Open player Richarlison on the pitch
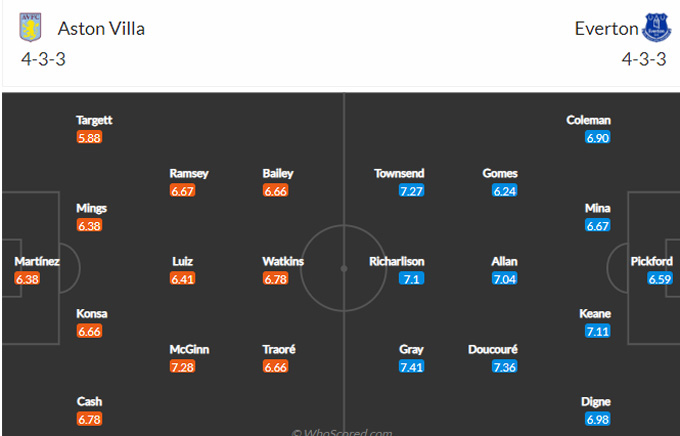The width and height of the screenshot is (680, 436). click(396, 261)
